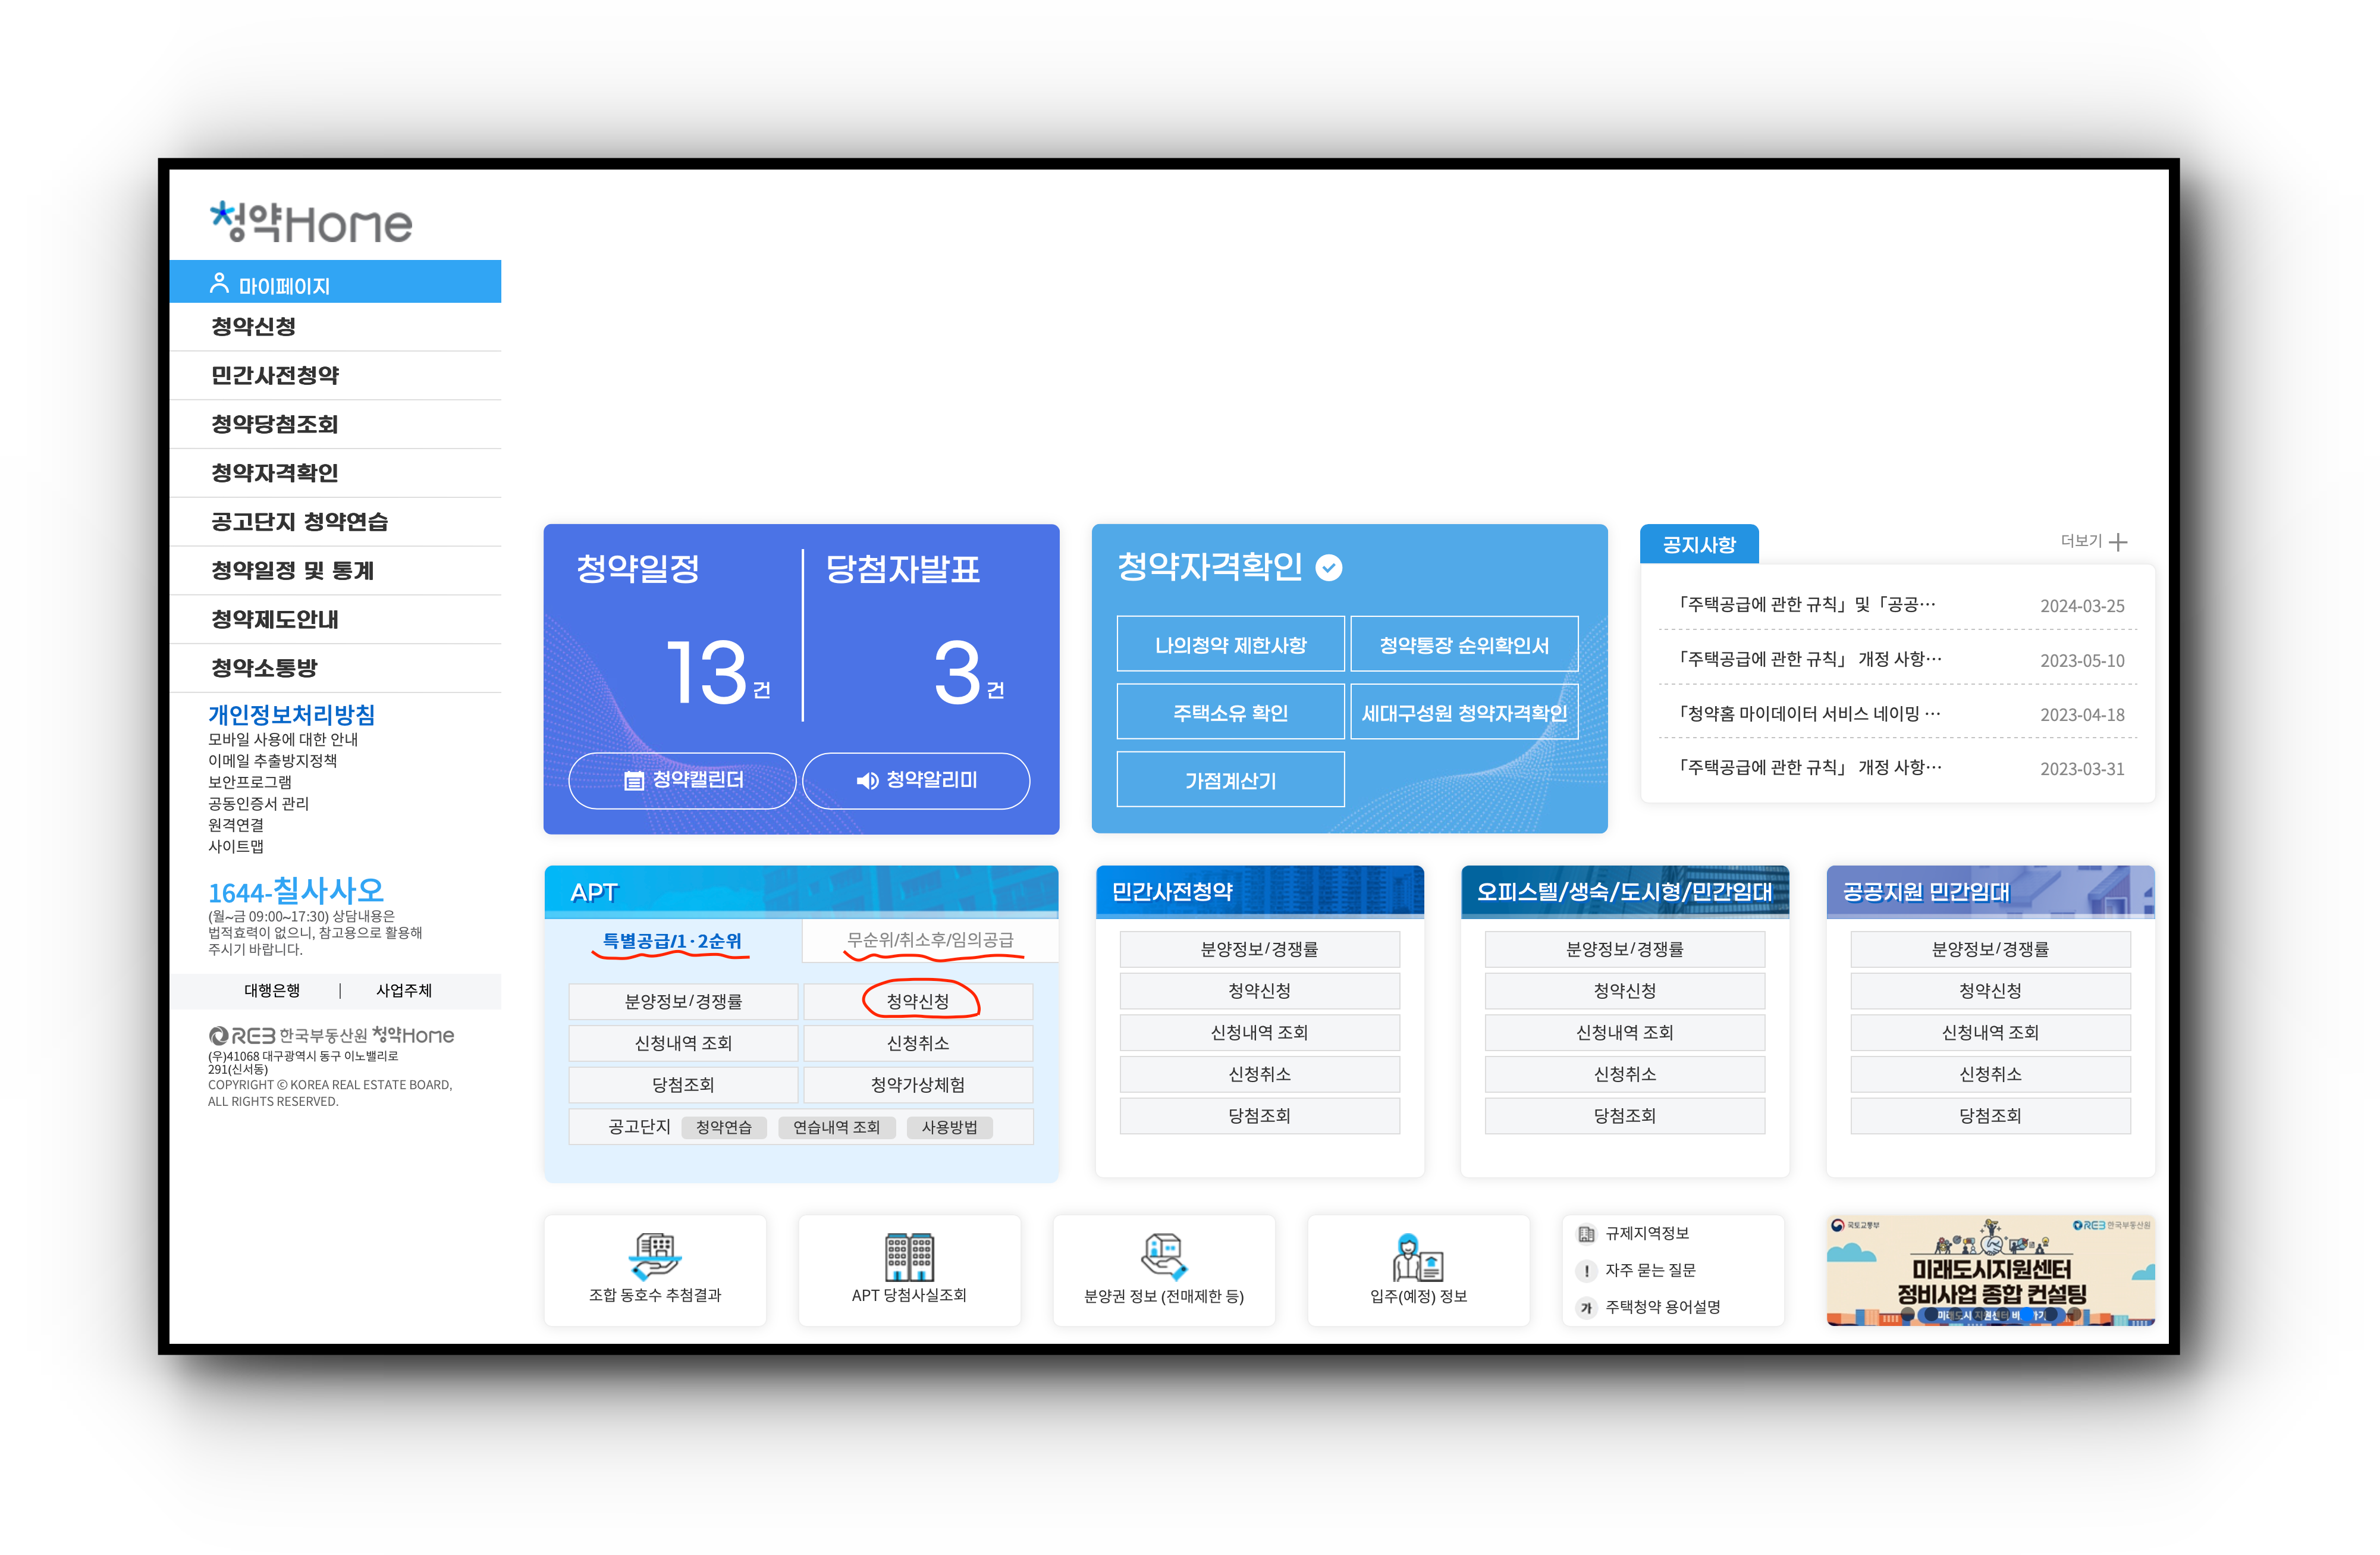Click the 마이페이지 person icon
This screenshot has width=2380, height=1555.
tap(219, 284)
